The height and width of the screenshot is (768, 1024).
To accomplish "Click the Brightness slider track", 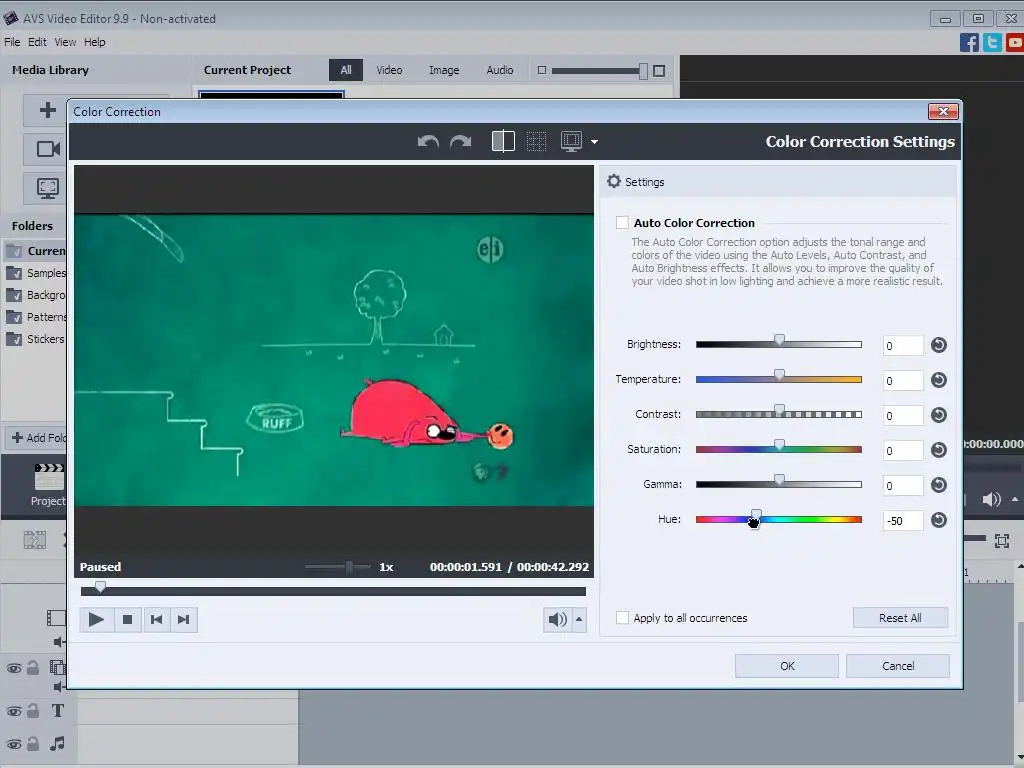I will [x=778, y=344].
